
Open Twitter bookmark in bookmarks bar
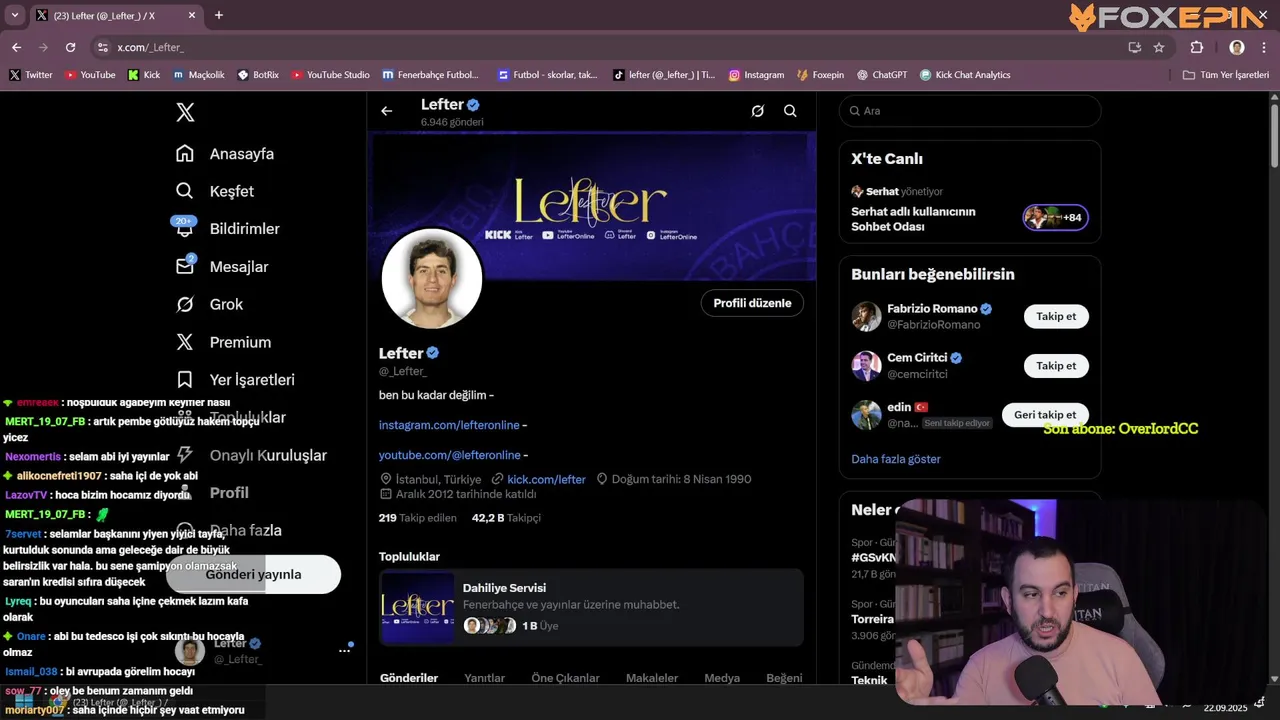click(31, 75)
